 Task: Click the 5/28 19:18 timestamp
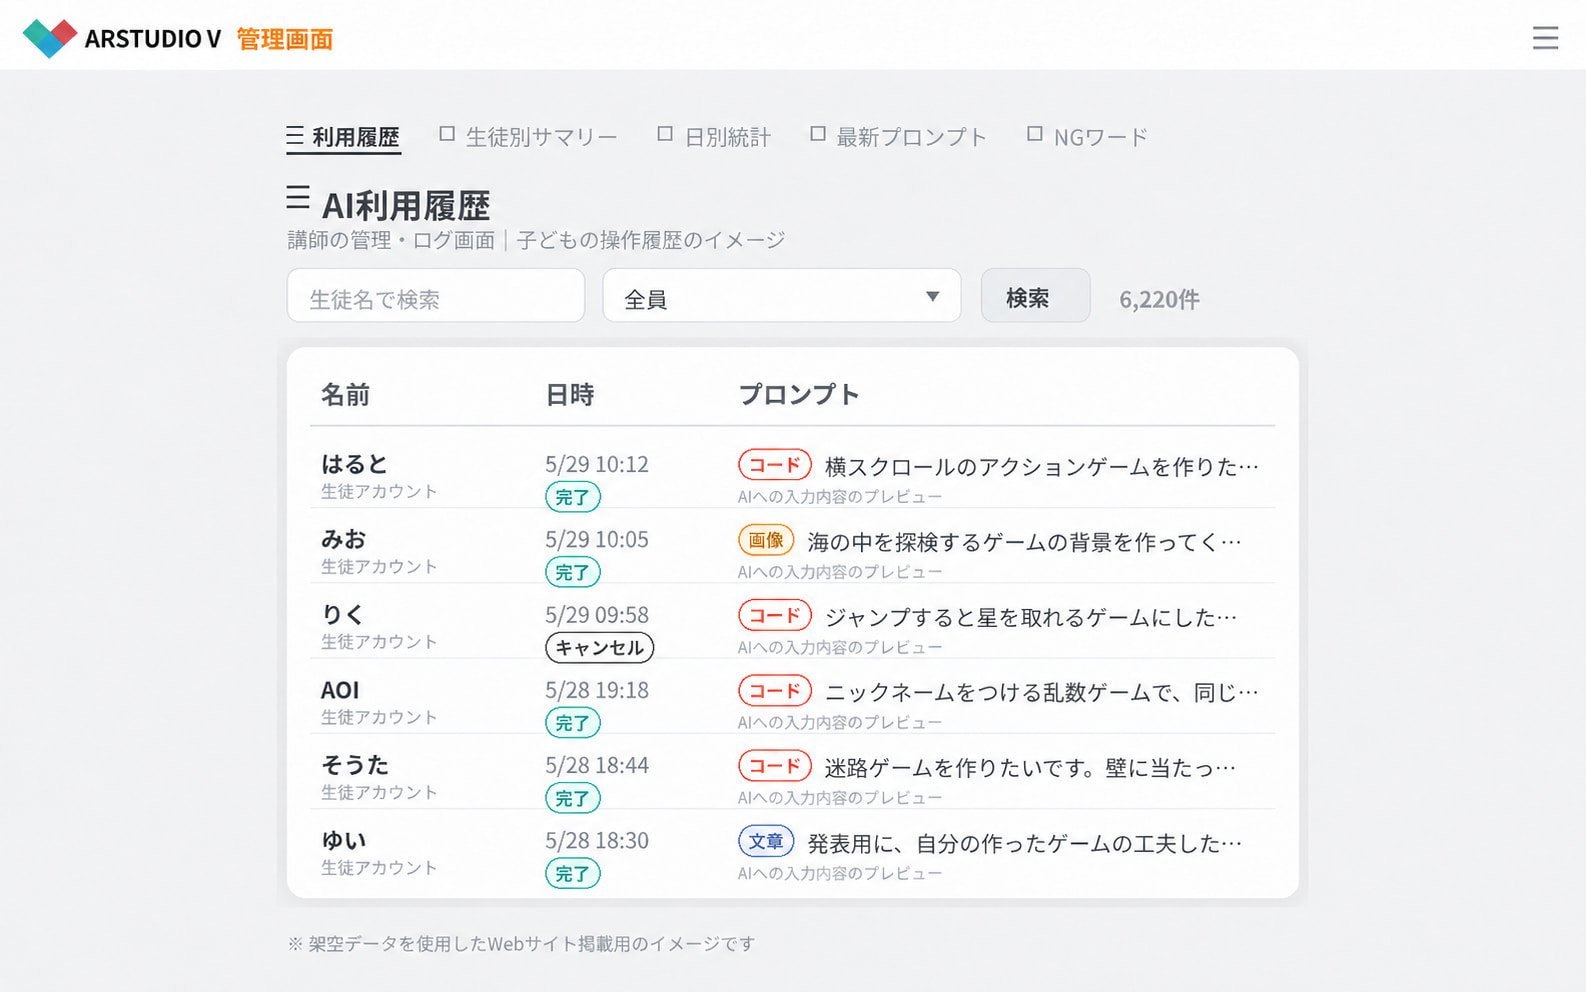point(597,690)
